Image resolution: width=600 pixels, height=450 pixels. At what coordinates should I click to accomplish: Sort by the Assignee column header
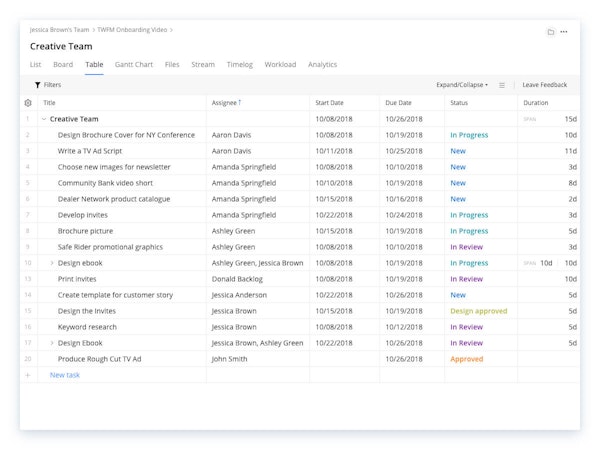pyautogui.click(x=224, y=103)
